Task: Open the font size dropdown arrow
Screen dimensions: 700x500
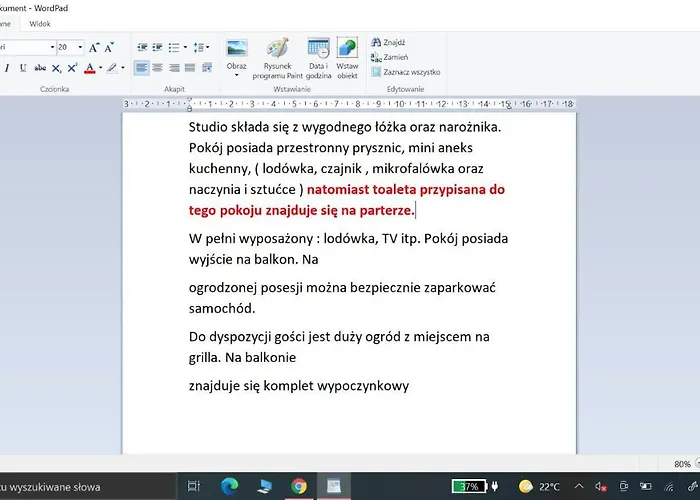Action: [x=80, y=47]
